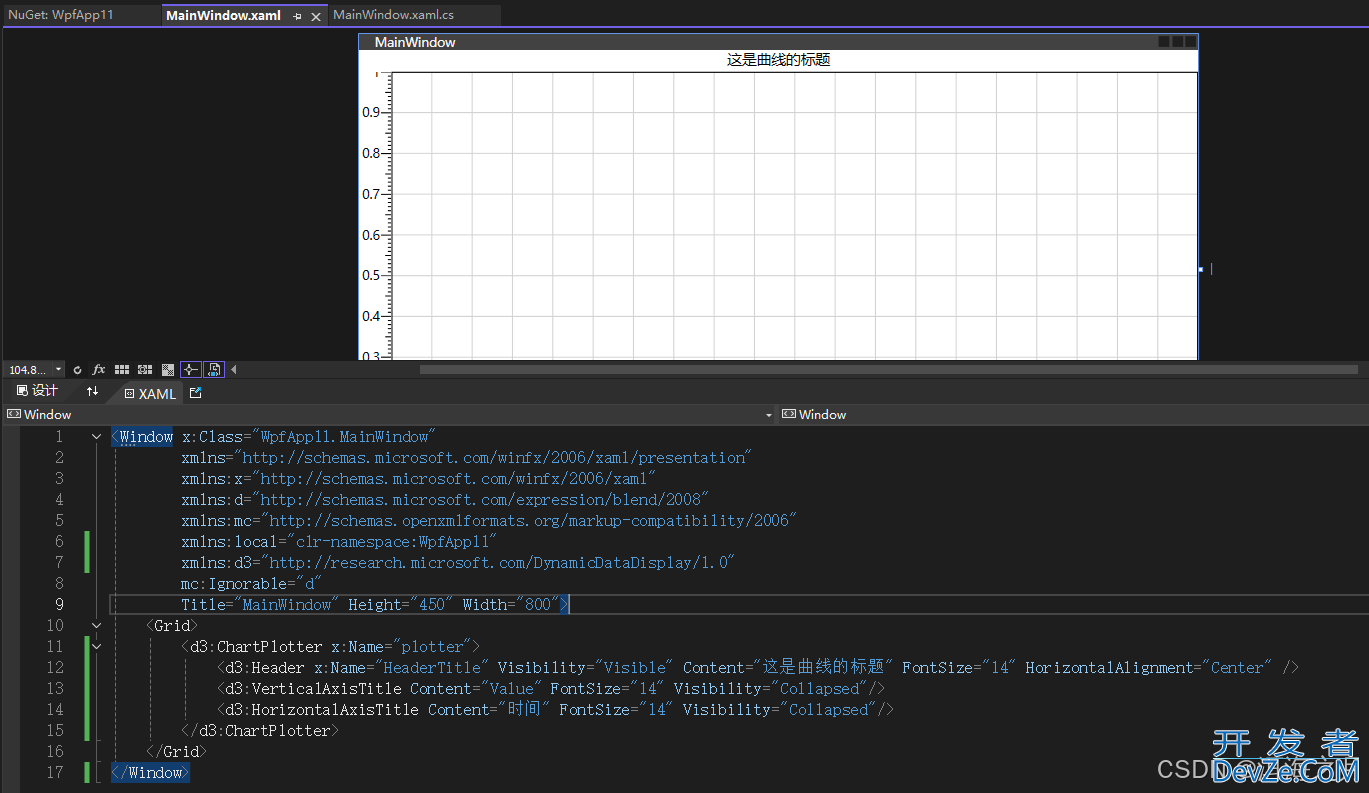Screen dimensions: 1369x793
Task: Click the 0.9 axis label in chart
Action: (370, 113)
